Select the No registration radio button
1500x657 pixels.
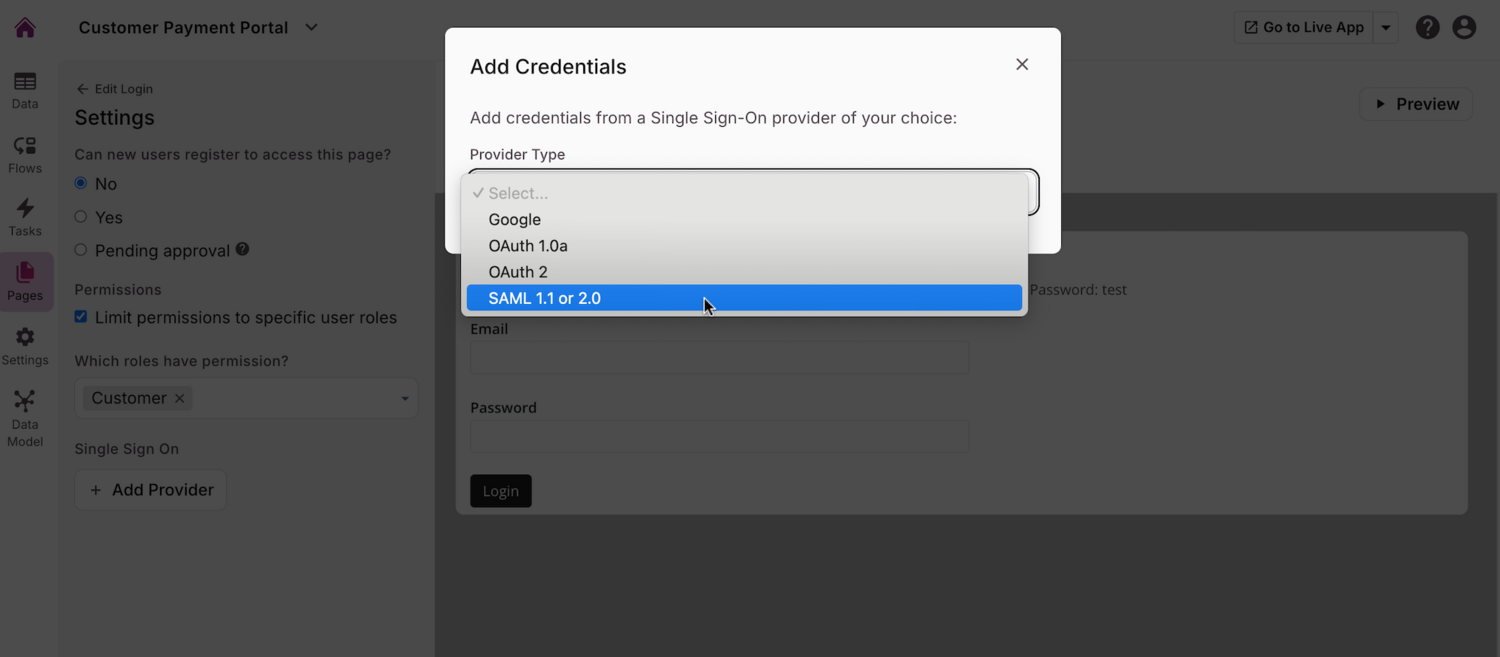[x=81, y=183]
